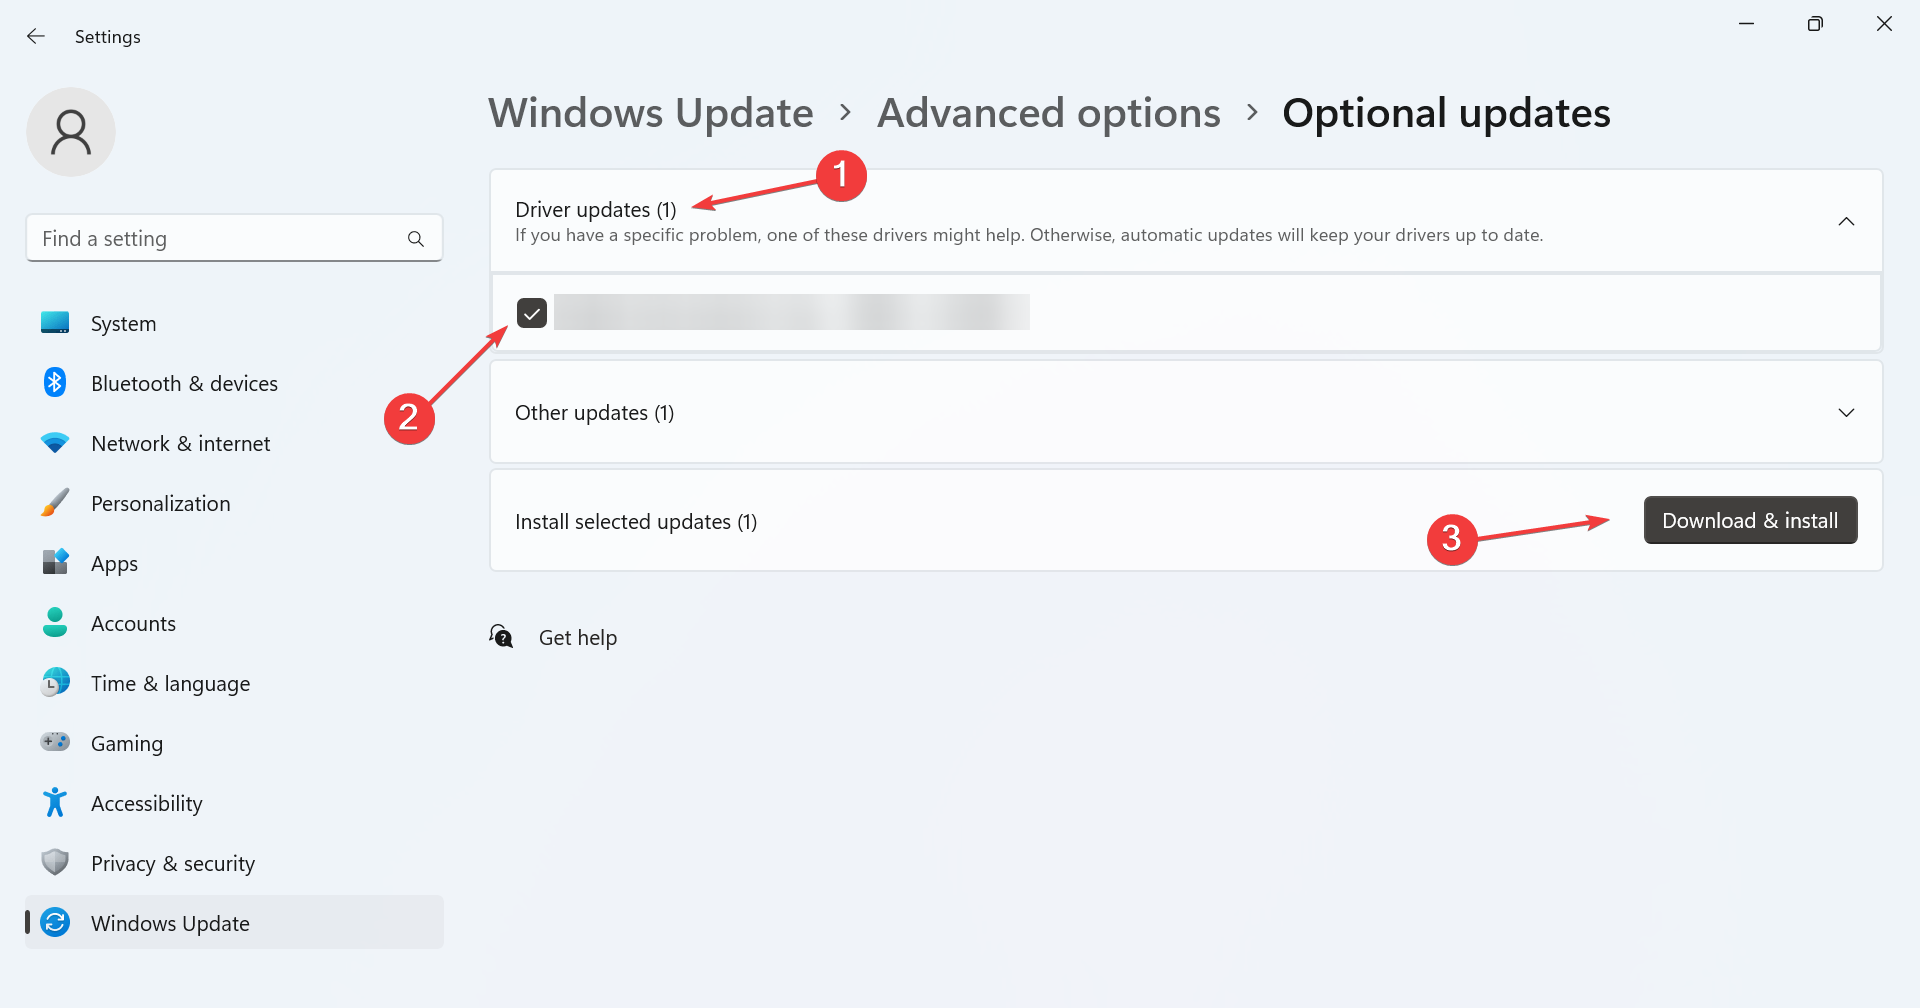Collapse the Driver updates section chevron
Image resolution: width=1920 pixels, height=1008 pixels.
point(1846,221)
